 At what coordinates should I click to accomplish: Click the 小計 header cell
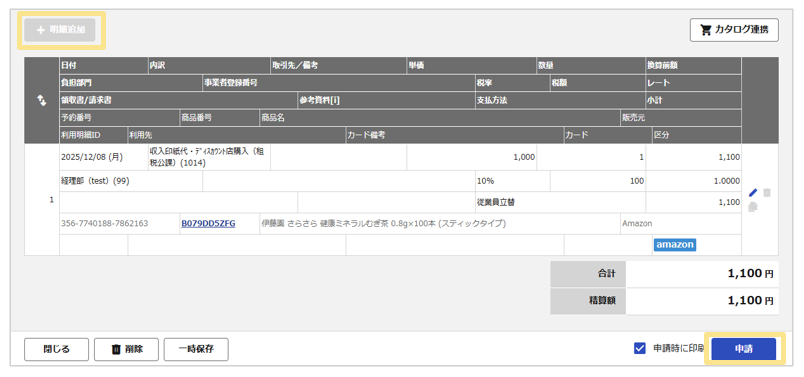point(693,100)
